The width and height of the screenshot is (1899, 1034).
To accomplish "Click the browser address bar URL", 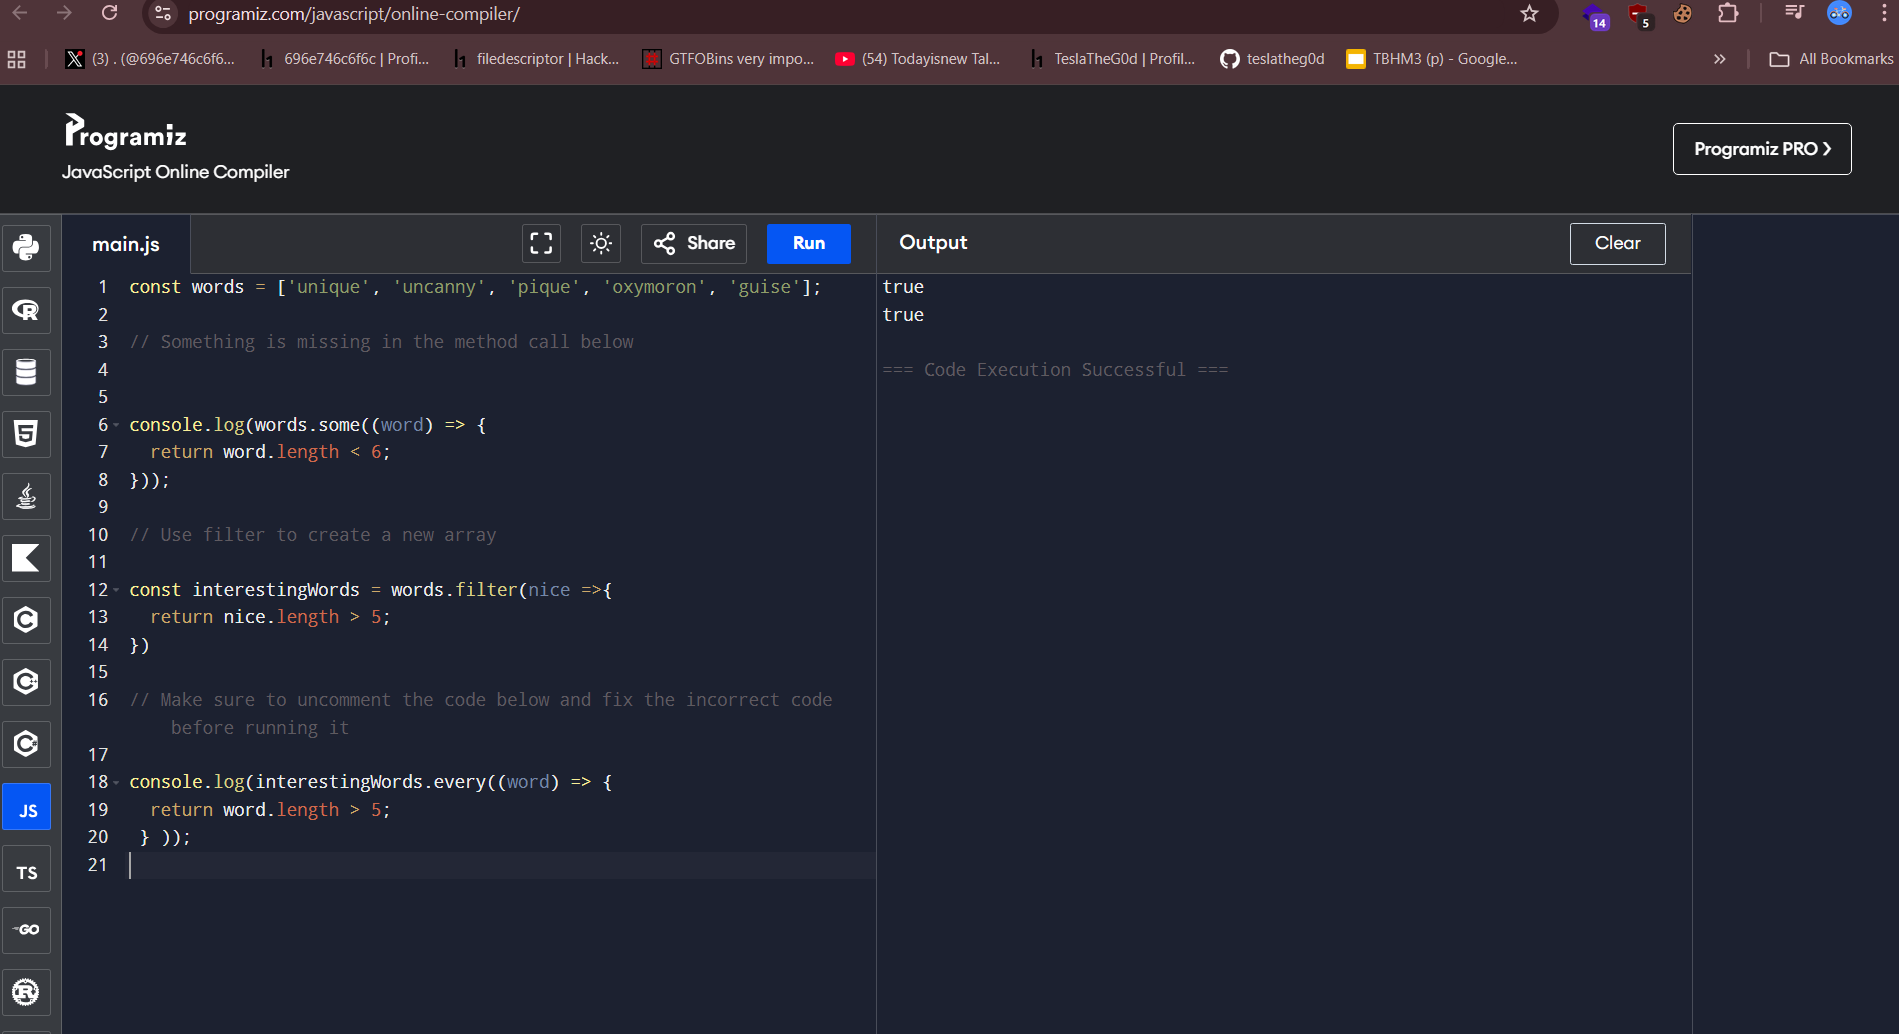I will (354, 14).
